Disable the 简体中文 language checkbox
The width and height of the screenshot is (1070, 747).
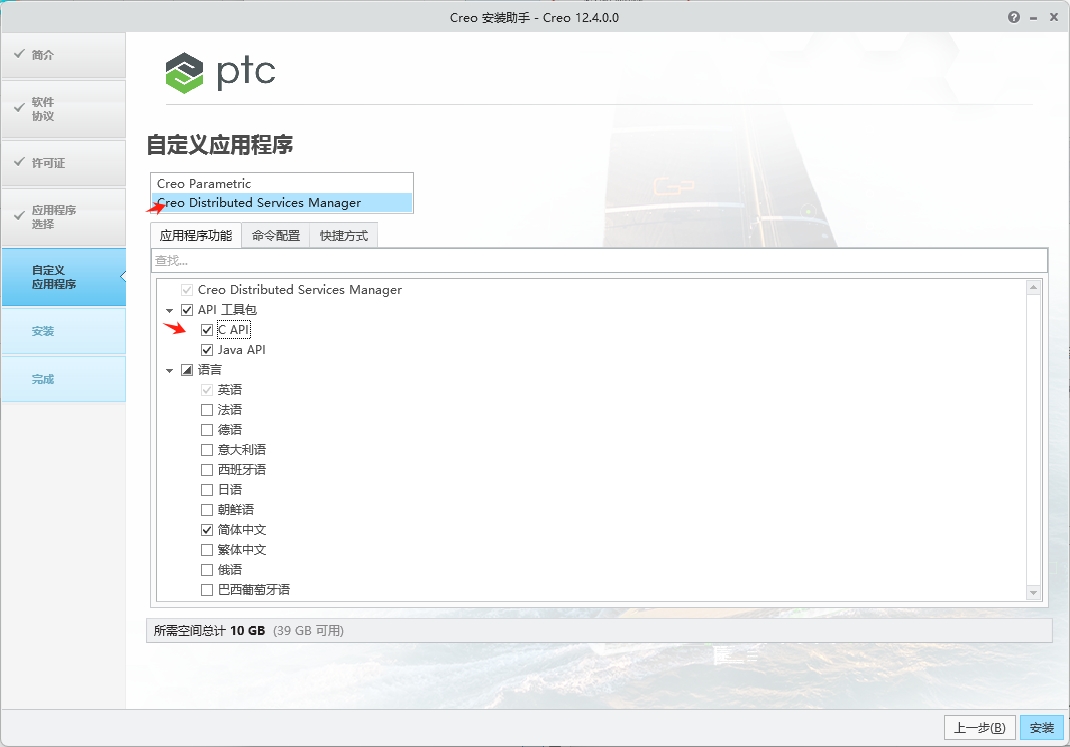coord(207,530)
